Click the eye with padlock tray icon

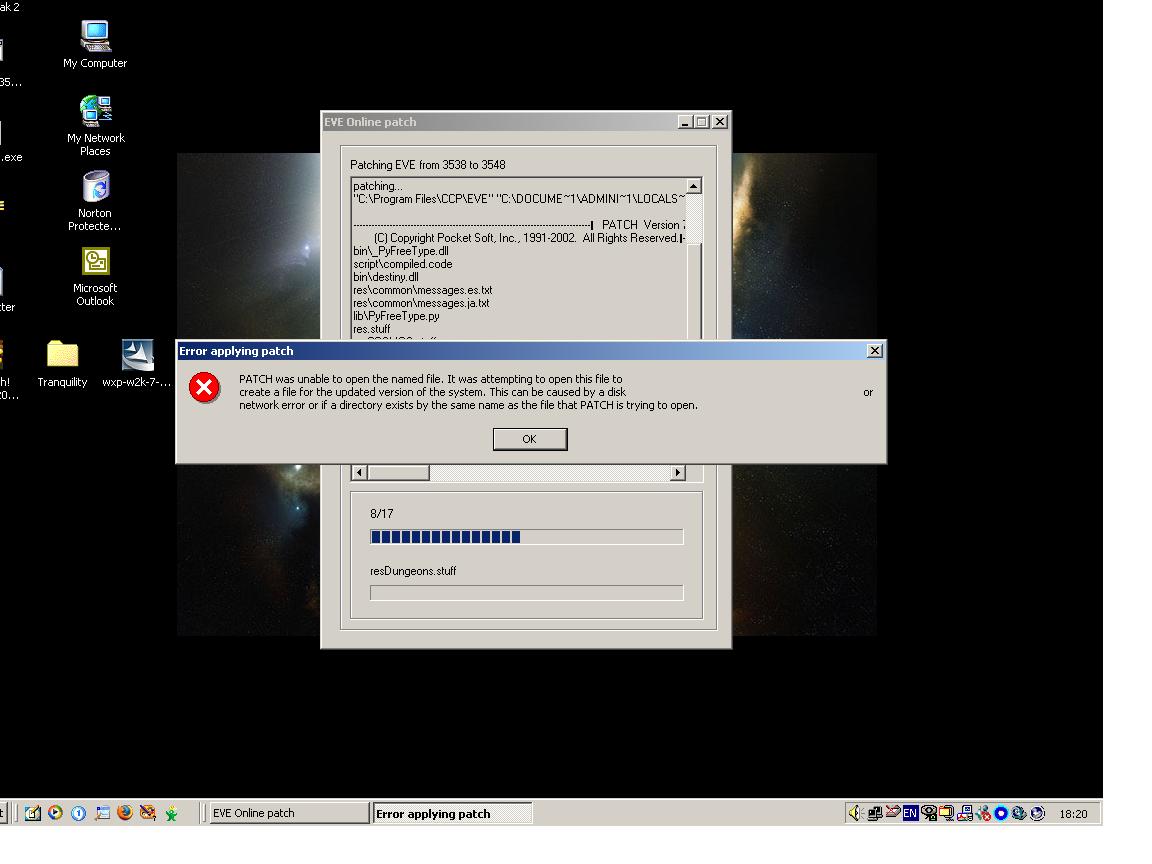point(929,813)
